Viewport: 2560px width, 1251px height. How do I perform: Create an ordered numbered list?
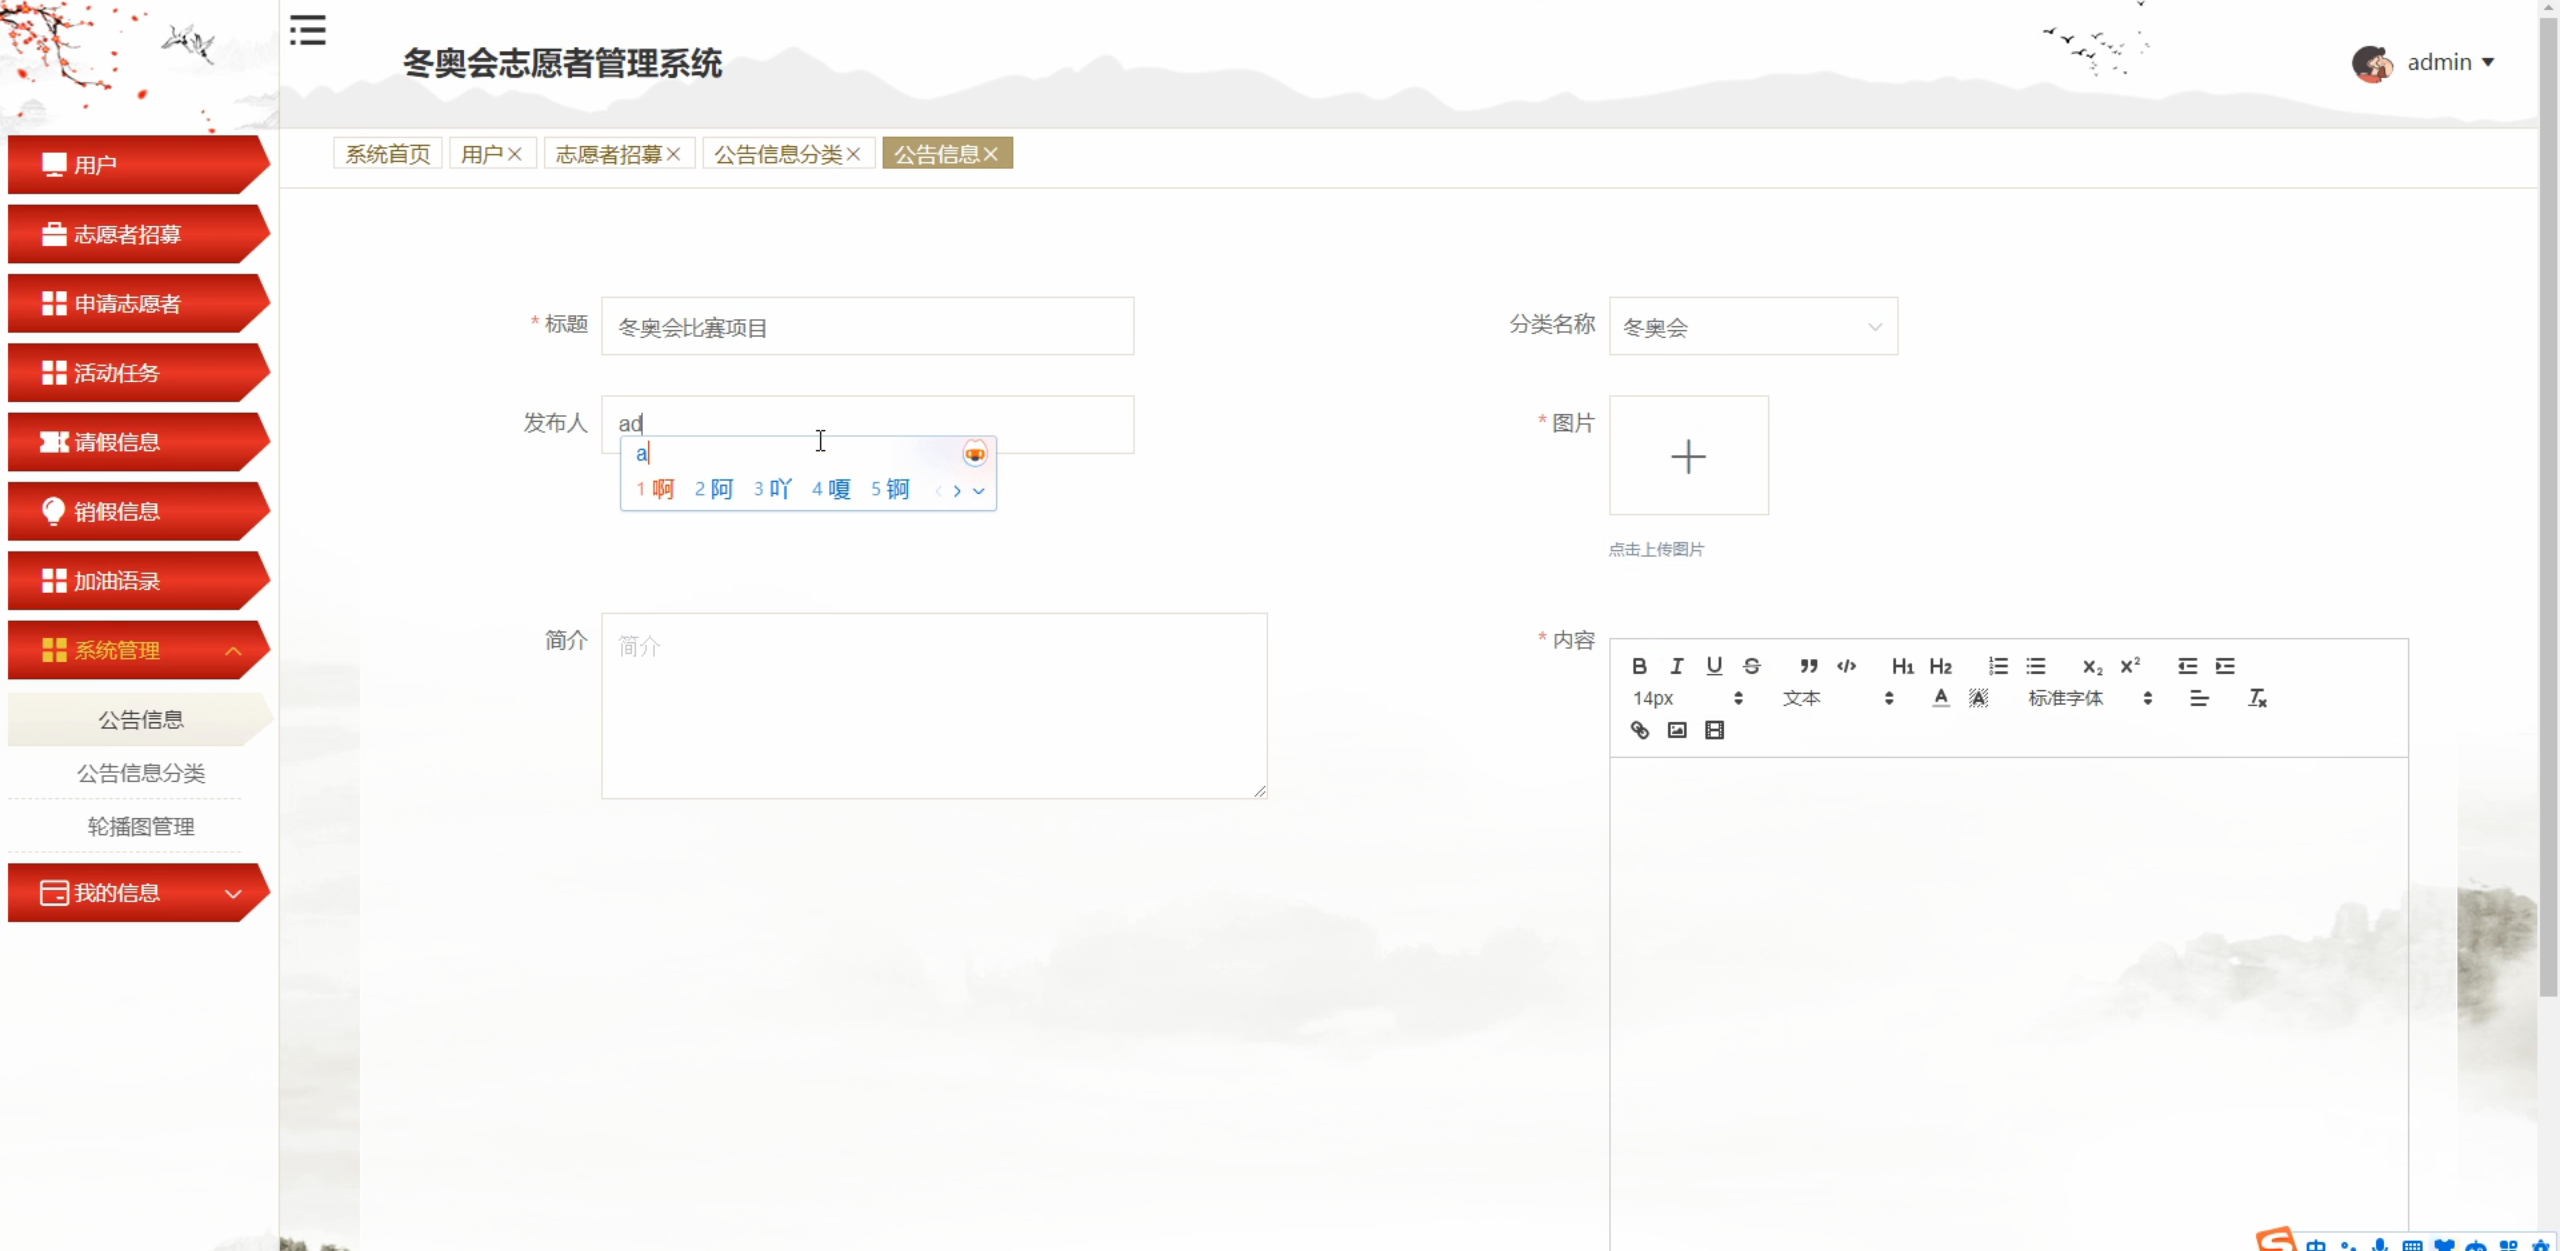point(1998,666)
